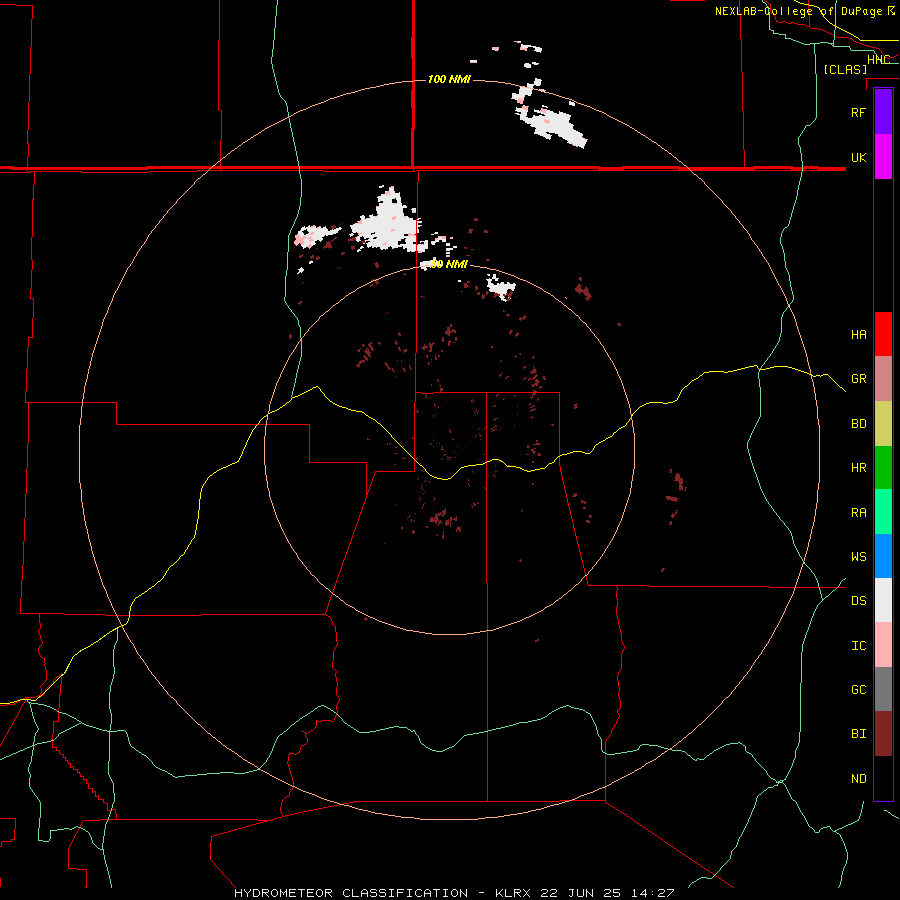This screenshot has height=900, width=900.
Task: Click the [CLAS] units label
Action: coord(845,69)
